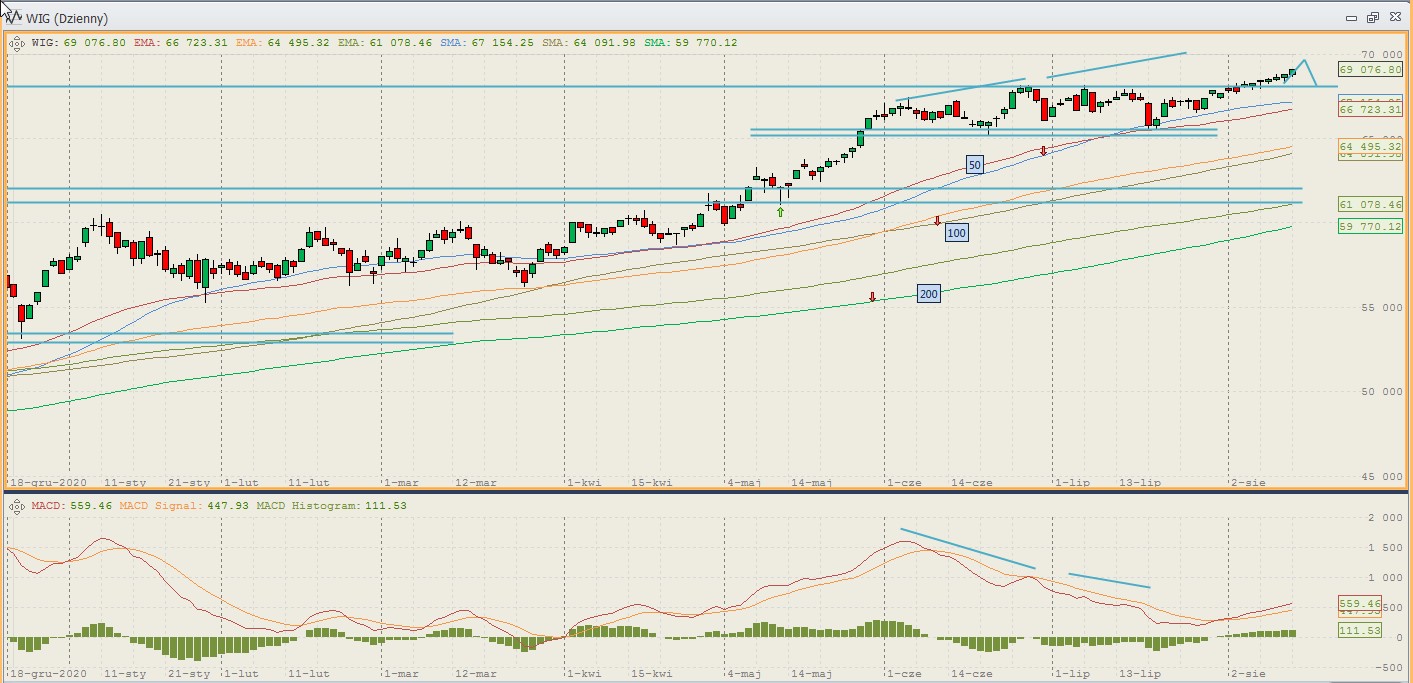Click the 59 770.12 SMA tag on axis

1370,227
